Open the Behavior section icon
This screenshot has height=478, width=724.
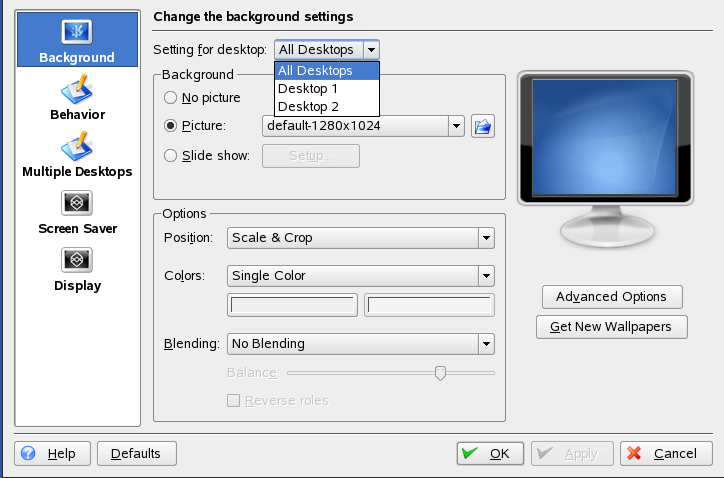coord(77,89)
